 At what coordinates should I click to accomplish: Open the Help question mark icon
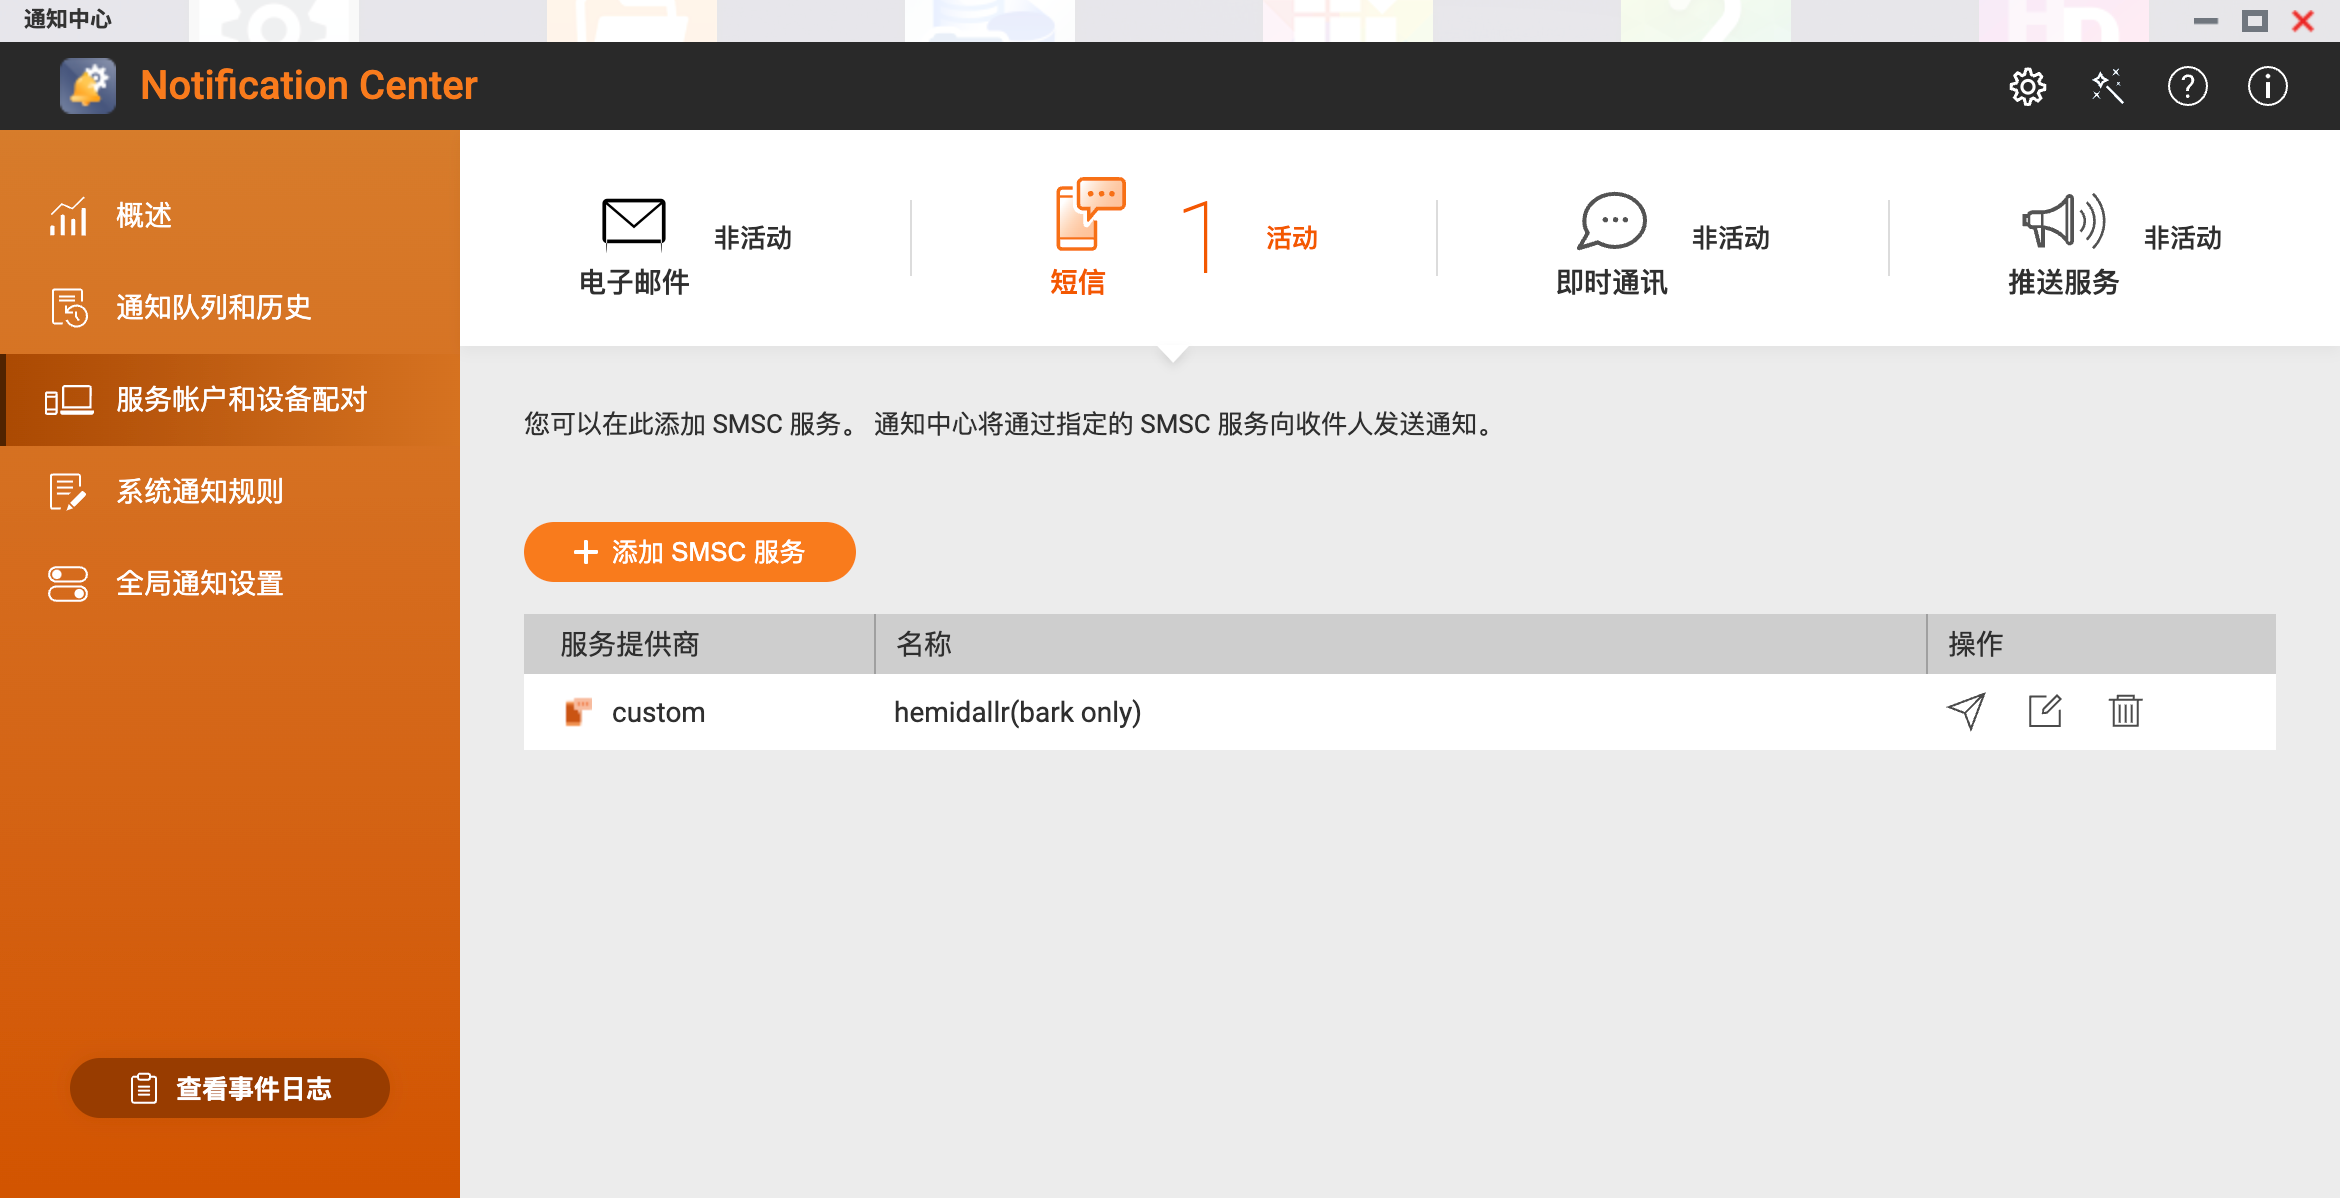point(2187,86)
